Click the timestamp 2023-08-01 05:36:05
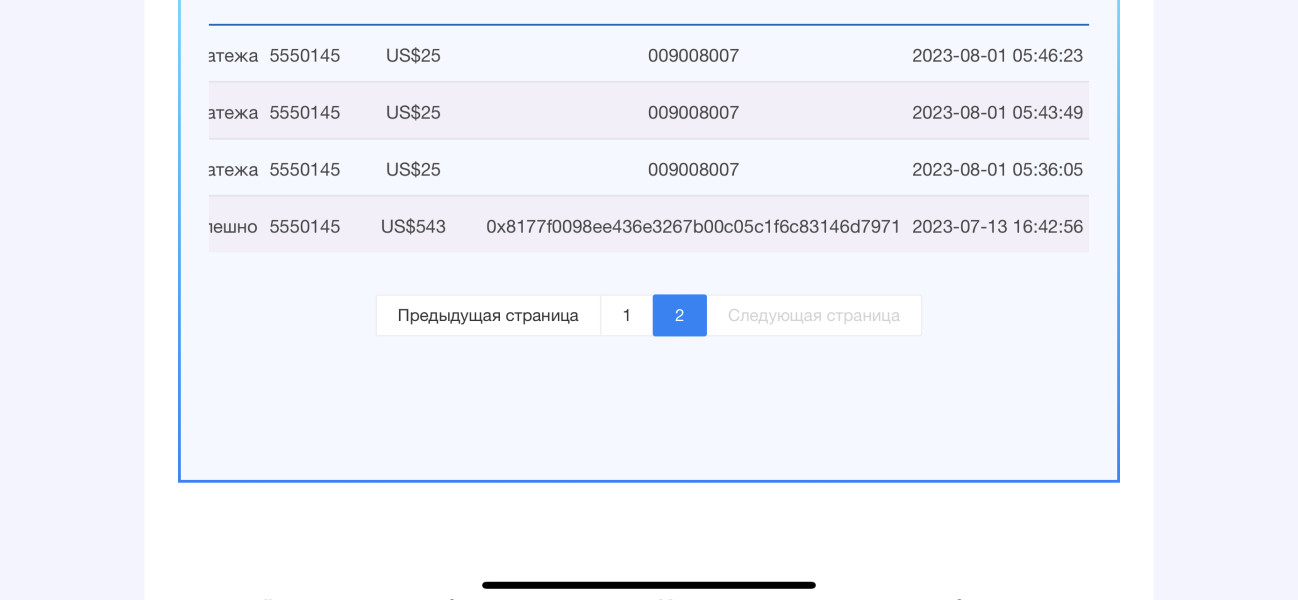 997,169
